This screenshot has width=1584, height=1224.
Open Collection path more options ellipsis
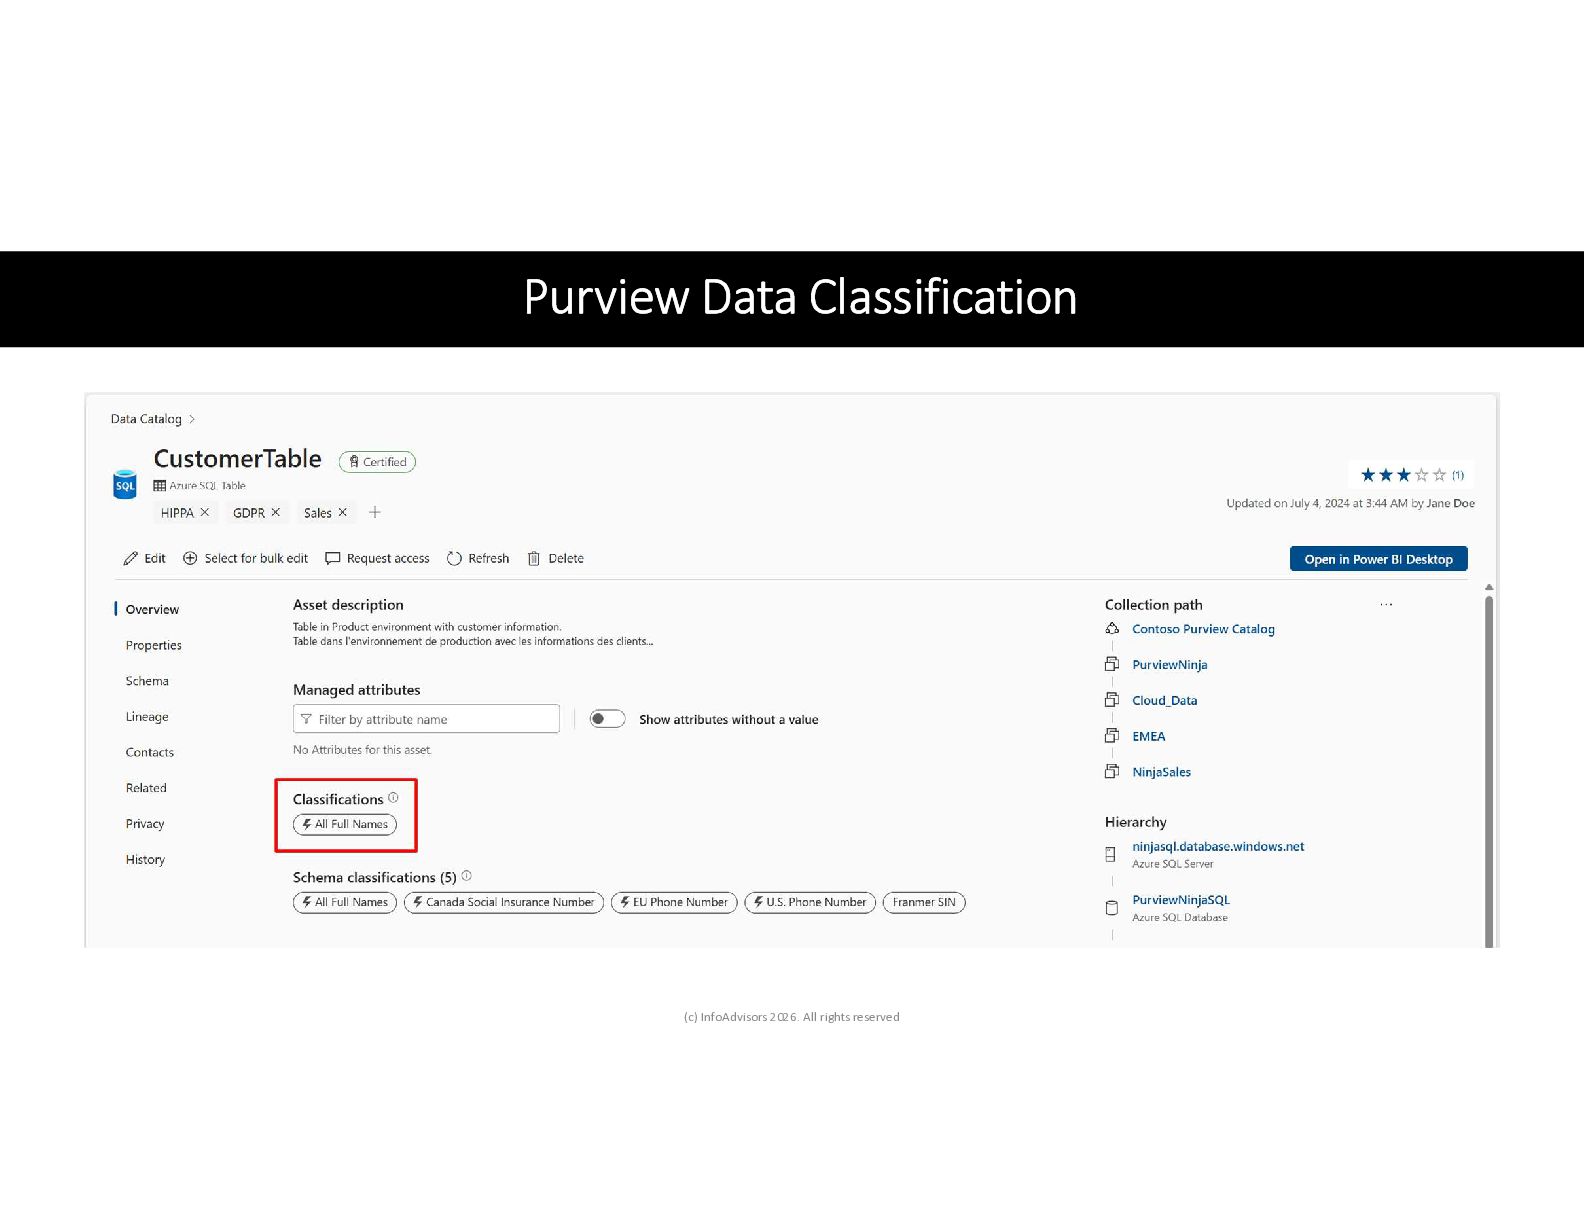(x=1386, y=604)
